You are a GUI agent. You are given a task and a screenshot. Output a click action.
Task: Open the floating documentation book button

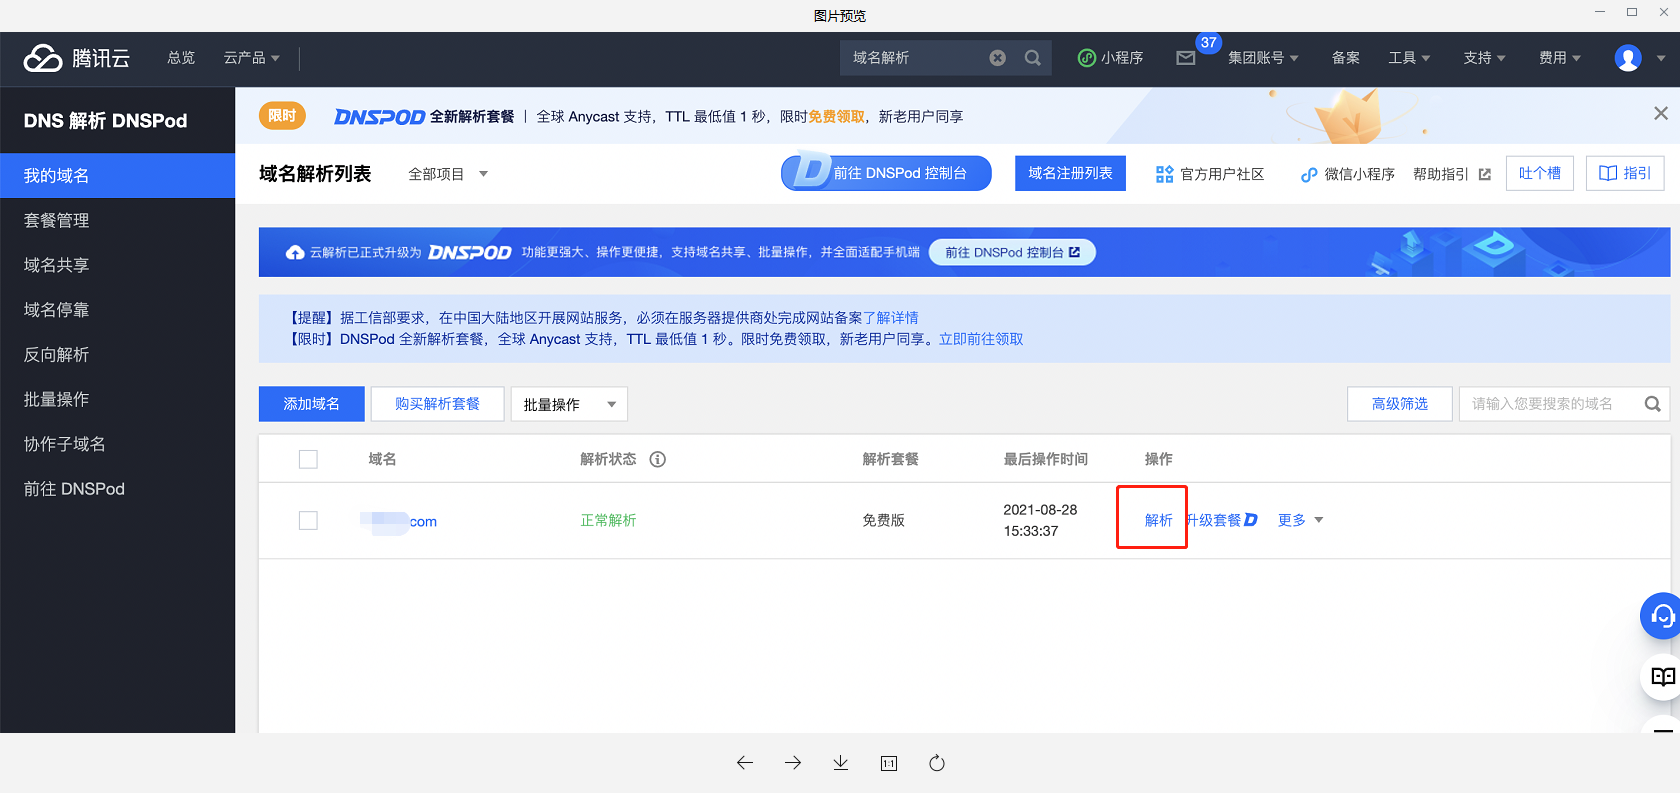click(x=1663, y=677)
